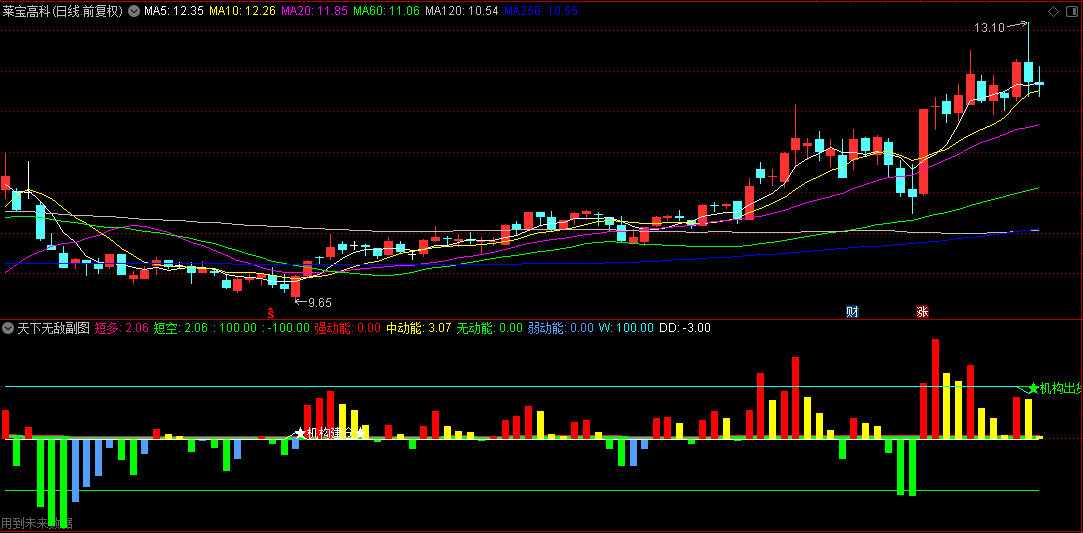Select the MA5: 12.35 indicator label
Screen dimensions: 1083x533
click(174, 11)
